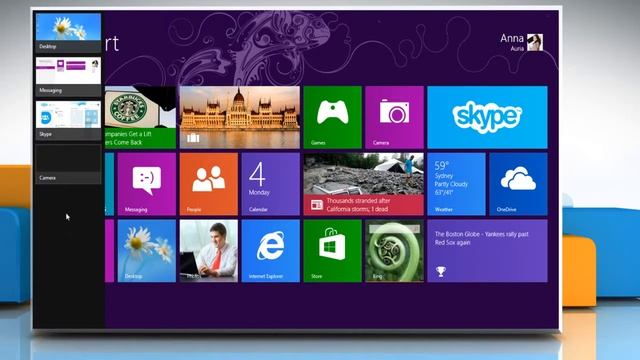Open the Messaging tile
This screenshot has height=360, width=640.
tap(147, 184)
